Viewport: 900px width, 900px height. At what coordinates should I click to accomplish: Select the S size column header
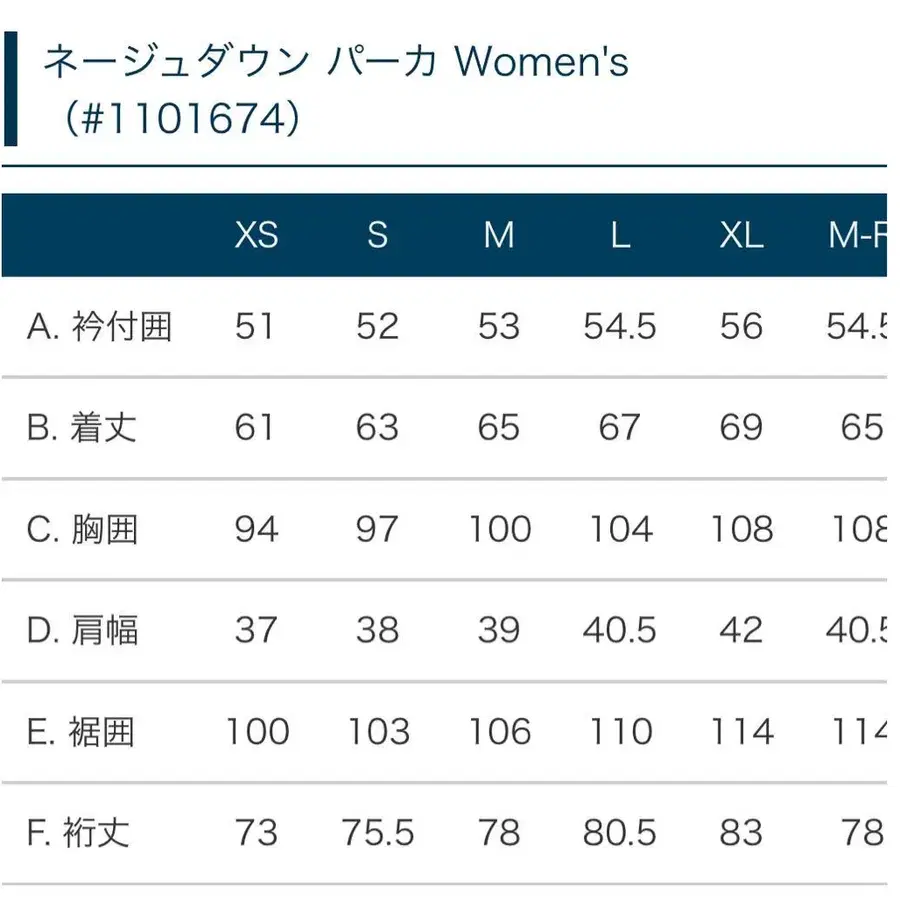[x=377, y=235]
